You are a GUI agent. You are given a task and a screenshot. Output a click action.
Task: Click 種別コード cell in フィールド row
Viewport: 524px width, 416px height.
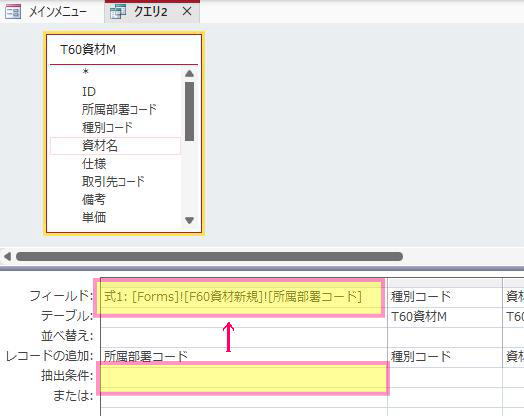445,297
